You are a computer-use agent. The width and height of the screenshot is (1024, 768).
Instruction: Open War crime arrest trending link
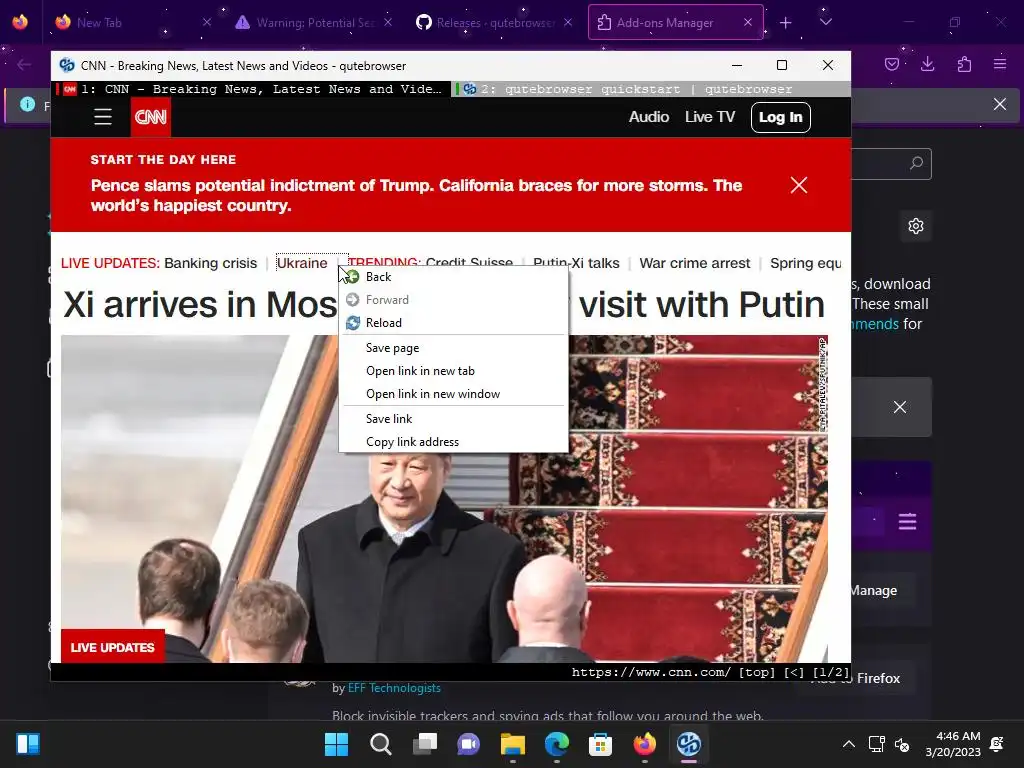point(695,263)
